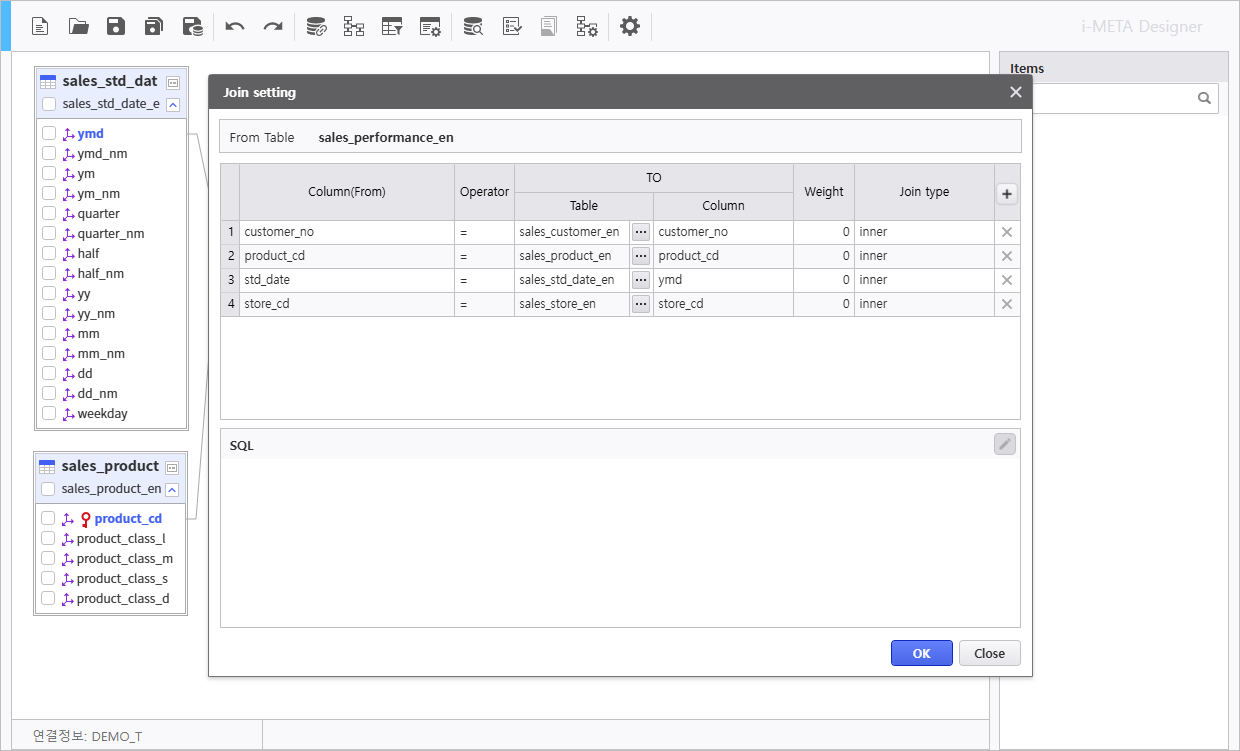Viewport: 1240px width, 751px height.
Task: Toggle the product_cd column checkbox
Action: click(48, 518)
